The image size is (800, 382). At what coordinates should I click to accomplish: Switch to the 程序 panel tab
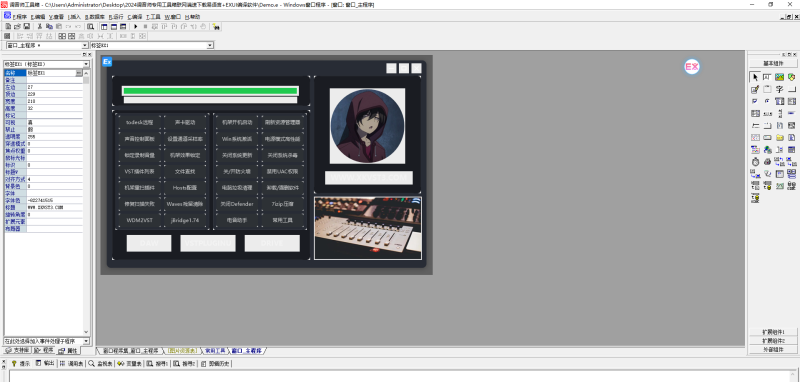[44, 350]
